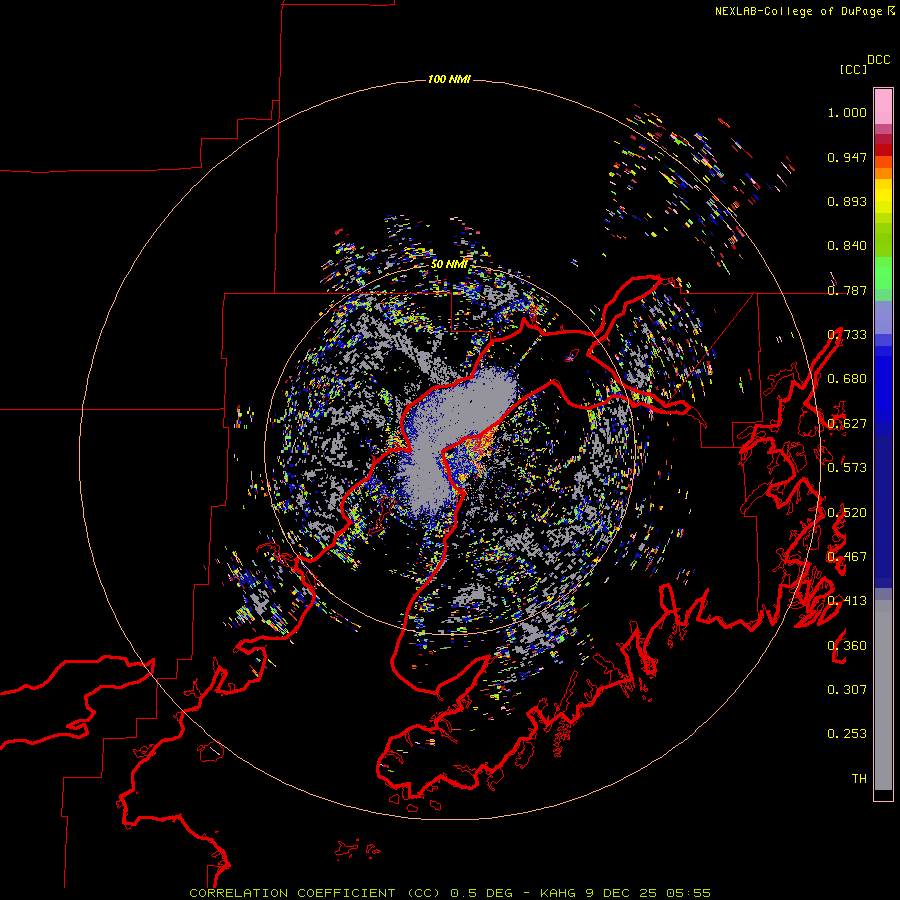Click the Correlation Coefficient caption at bottom
Image resolution: width=900 pixels, height=900 pixels.
pos(450,893)
